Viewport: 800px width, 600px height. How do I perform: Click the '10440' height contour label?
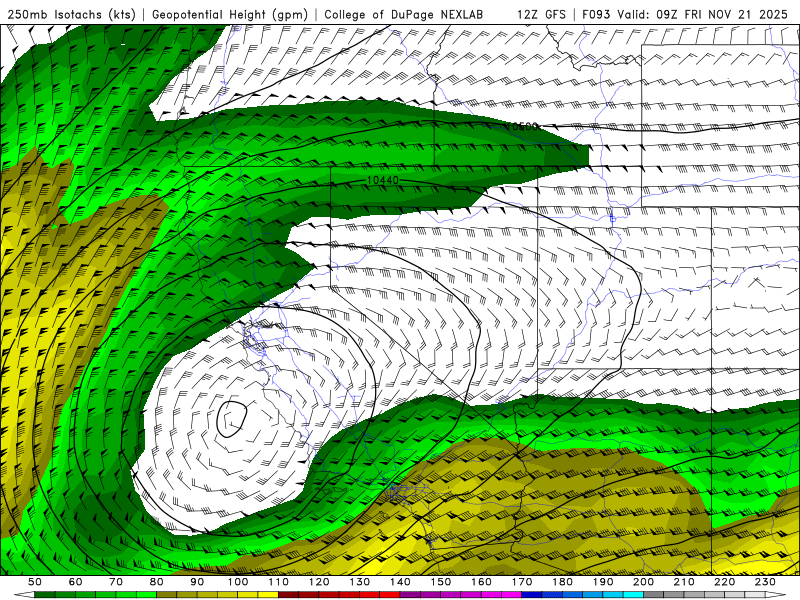point(383,180)
